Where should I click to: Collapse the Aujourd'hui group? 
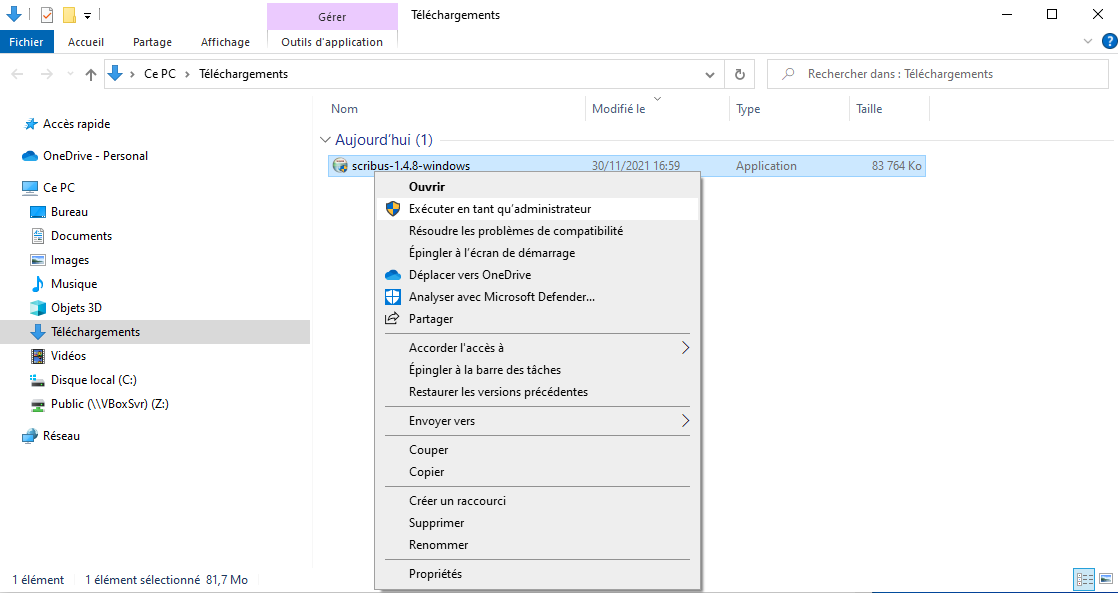pyautogui.click(x=324, y=140)
